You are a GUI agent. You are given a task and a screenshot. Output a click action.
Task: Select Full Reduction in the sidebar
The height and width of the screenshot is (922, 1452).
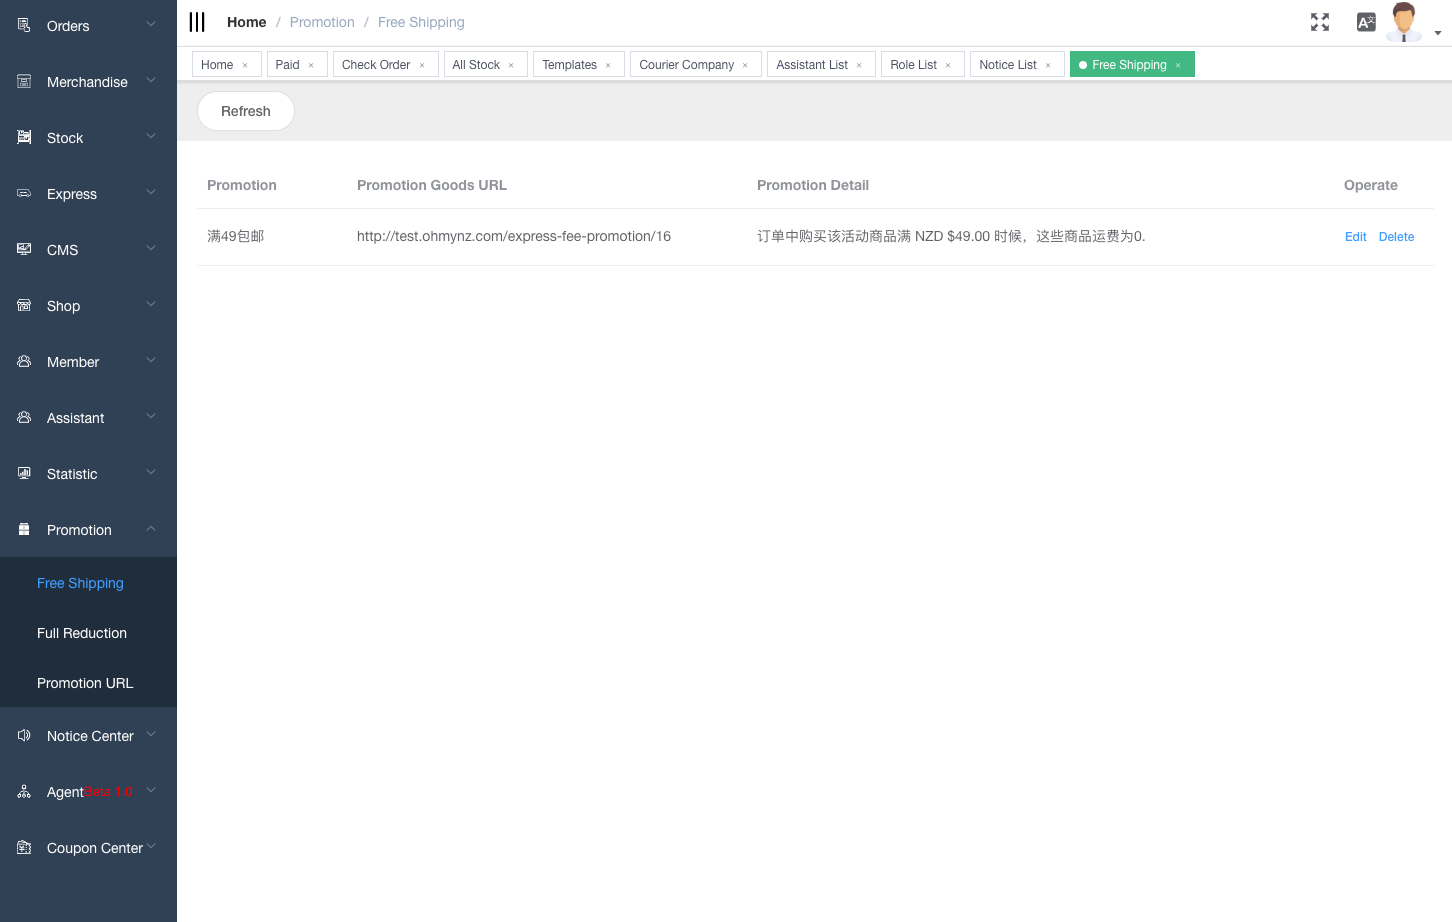coord(81,633)
